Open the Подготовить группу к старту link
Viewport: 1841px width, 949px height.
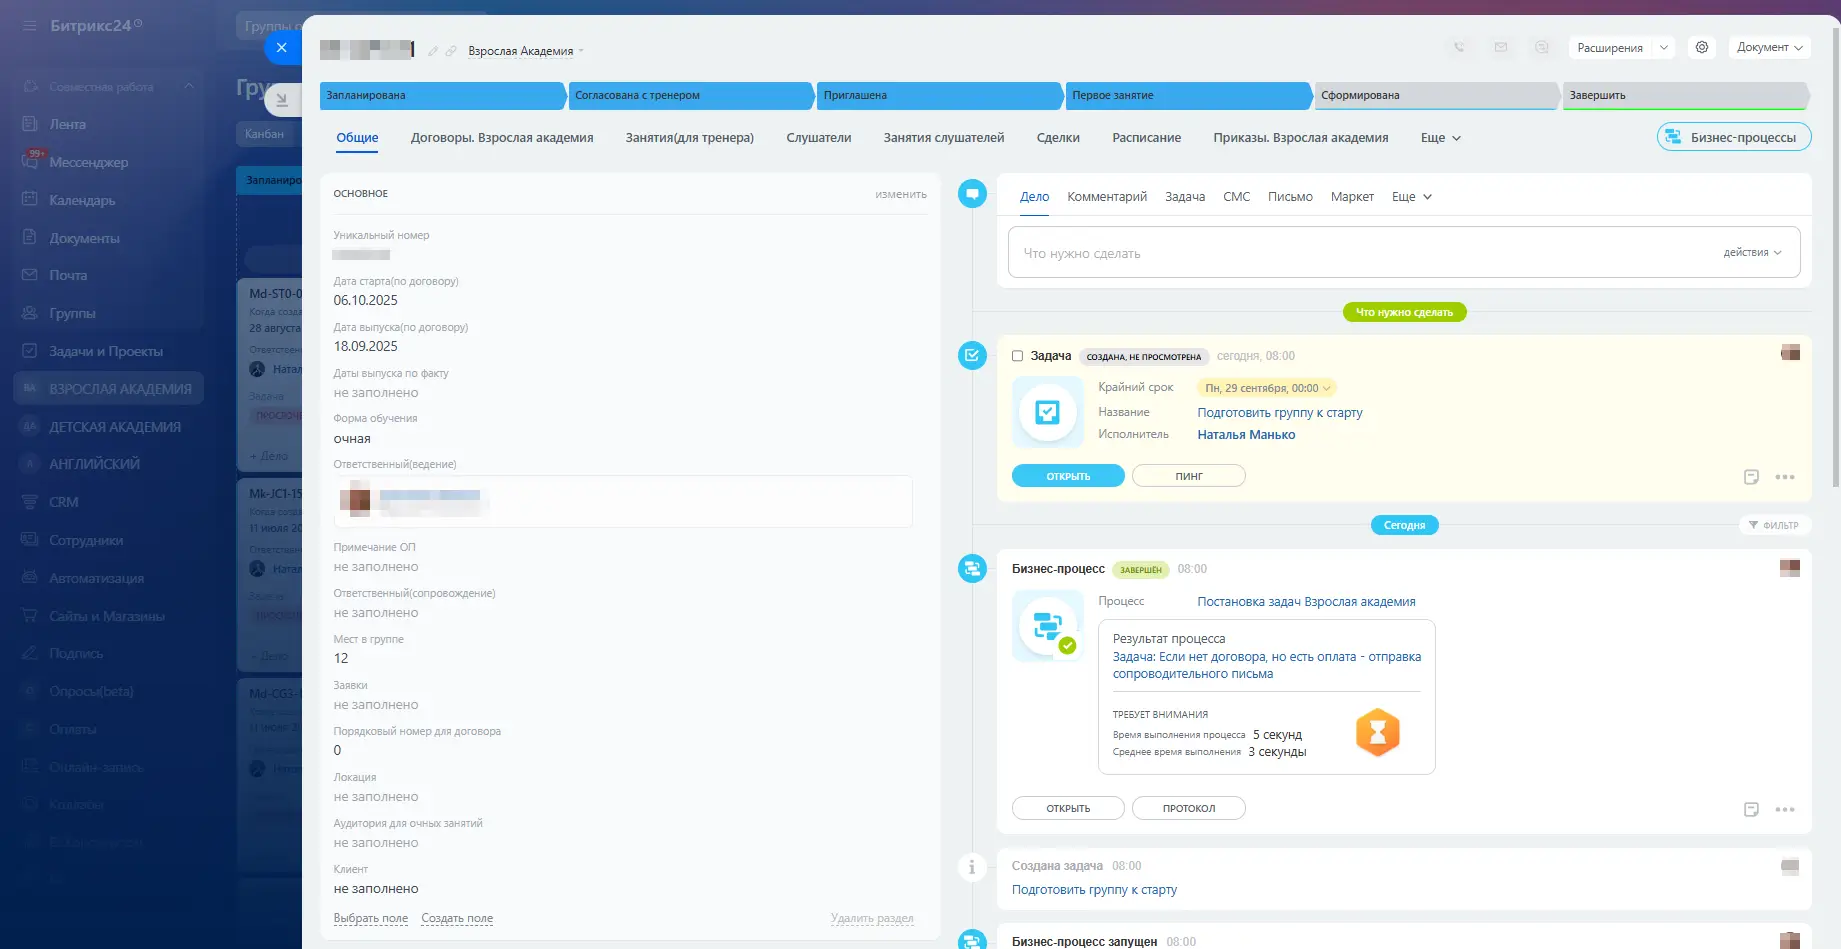[x=1279, y=412]
